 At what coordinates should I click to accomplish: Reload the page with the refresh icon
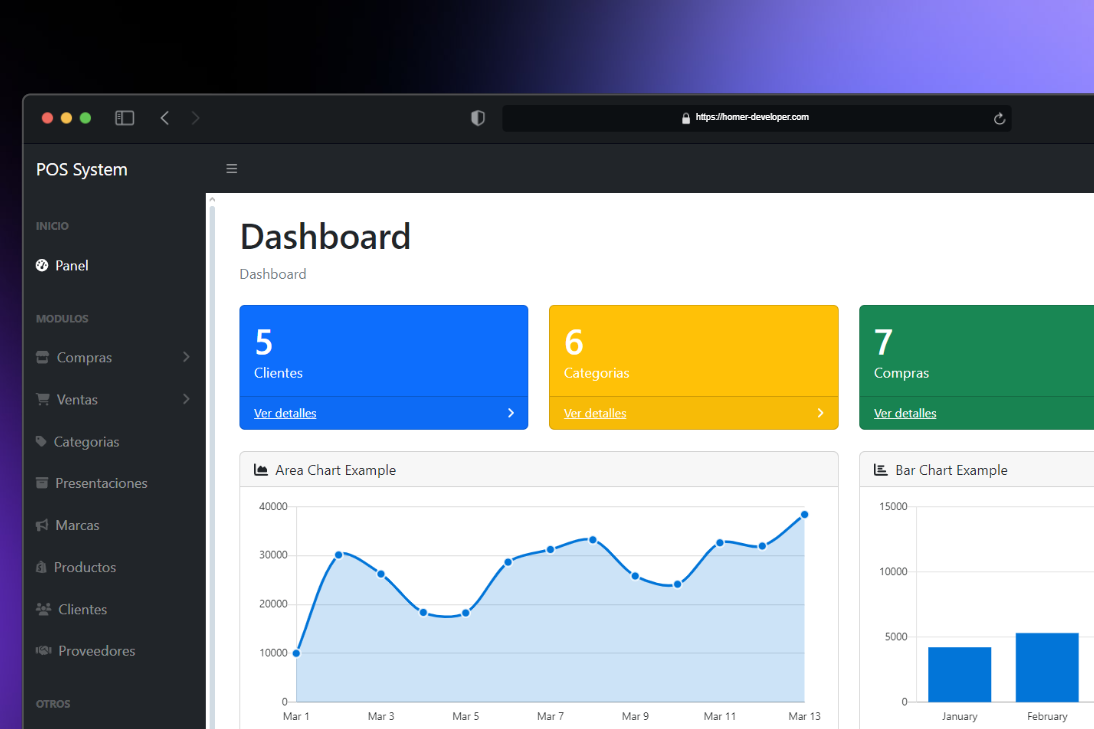click(999, 119)
